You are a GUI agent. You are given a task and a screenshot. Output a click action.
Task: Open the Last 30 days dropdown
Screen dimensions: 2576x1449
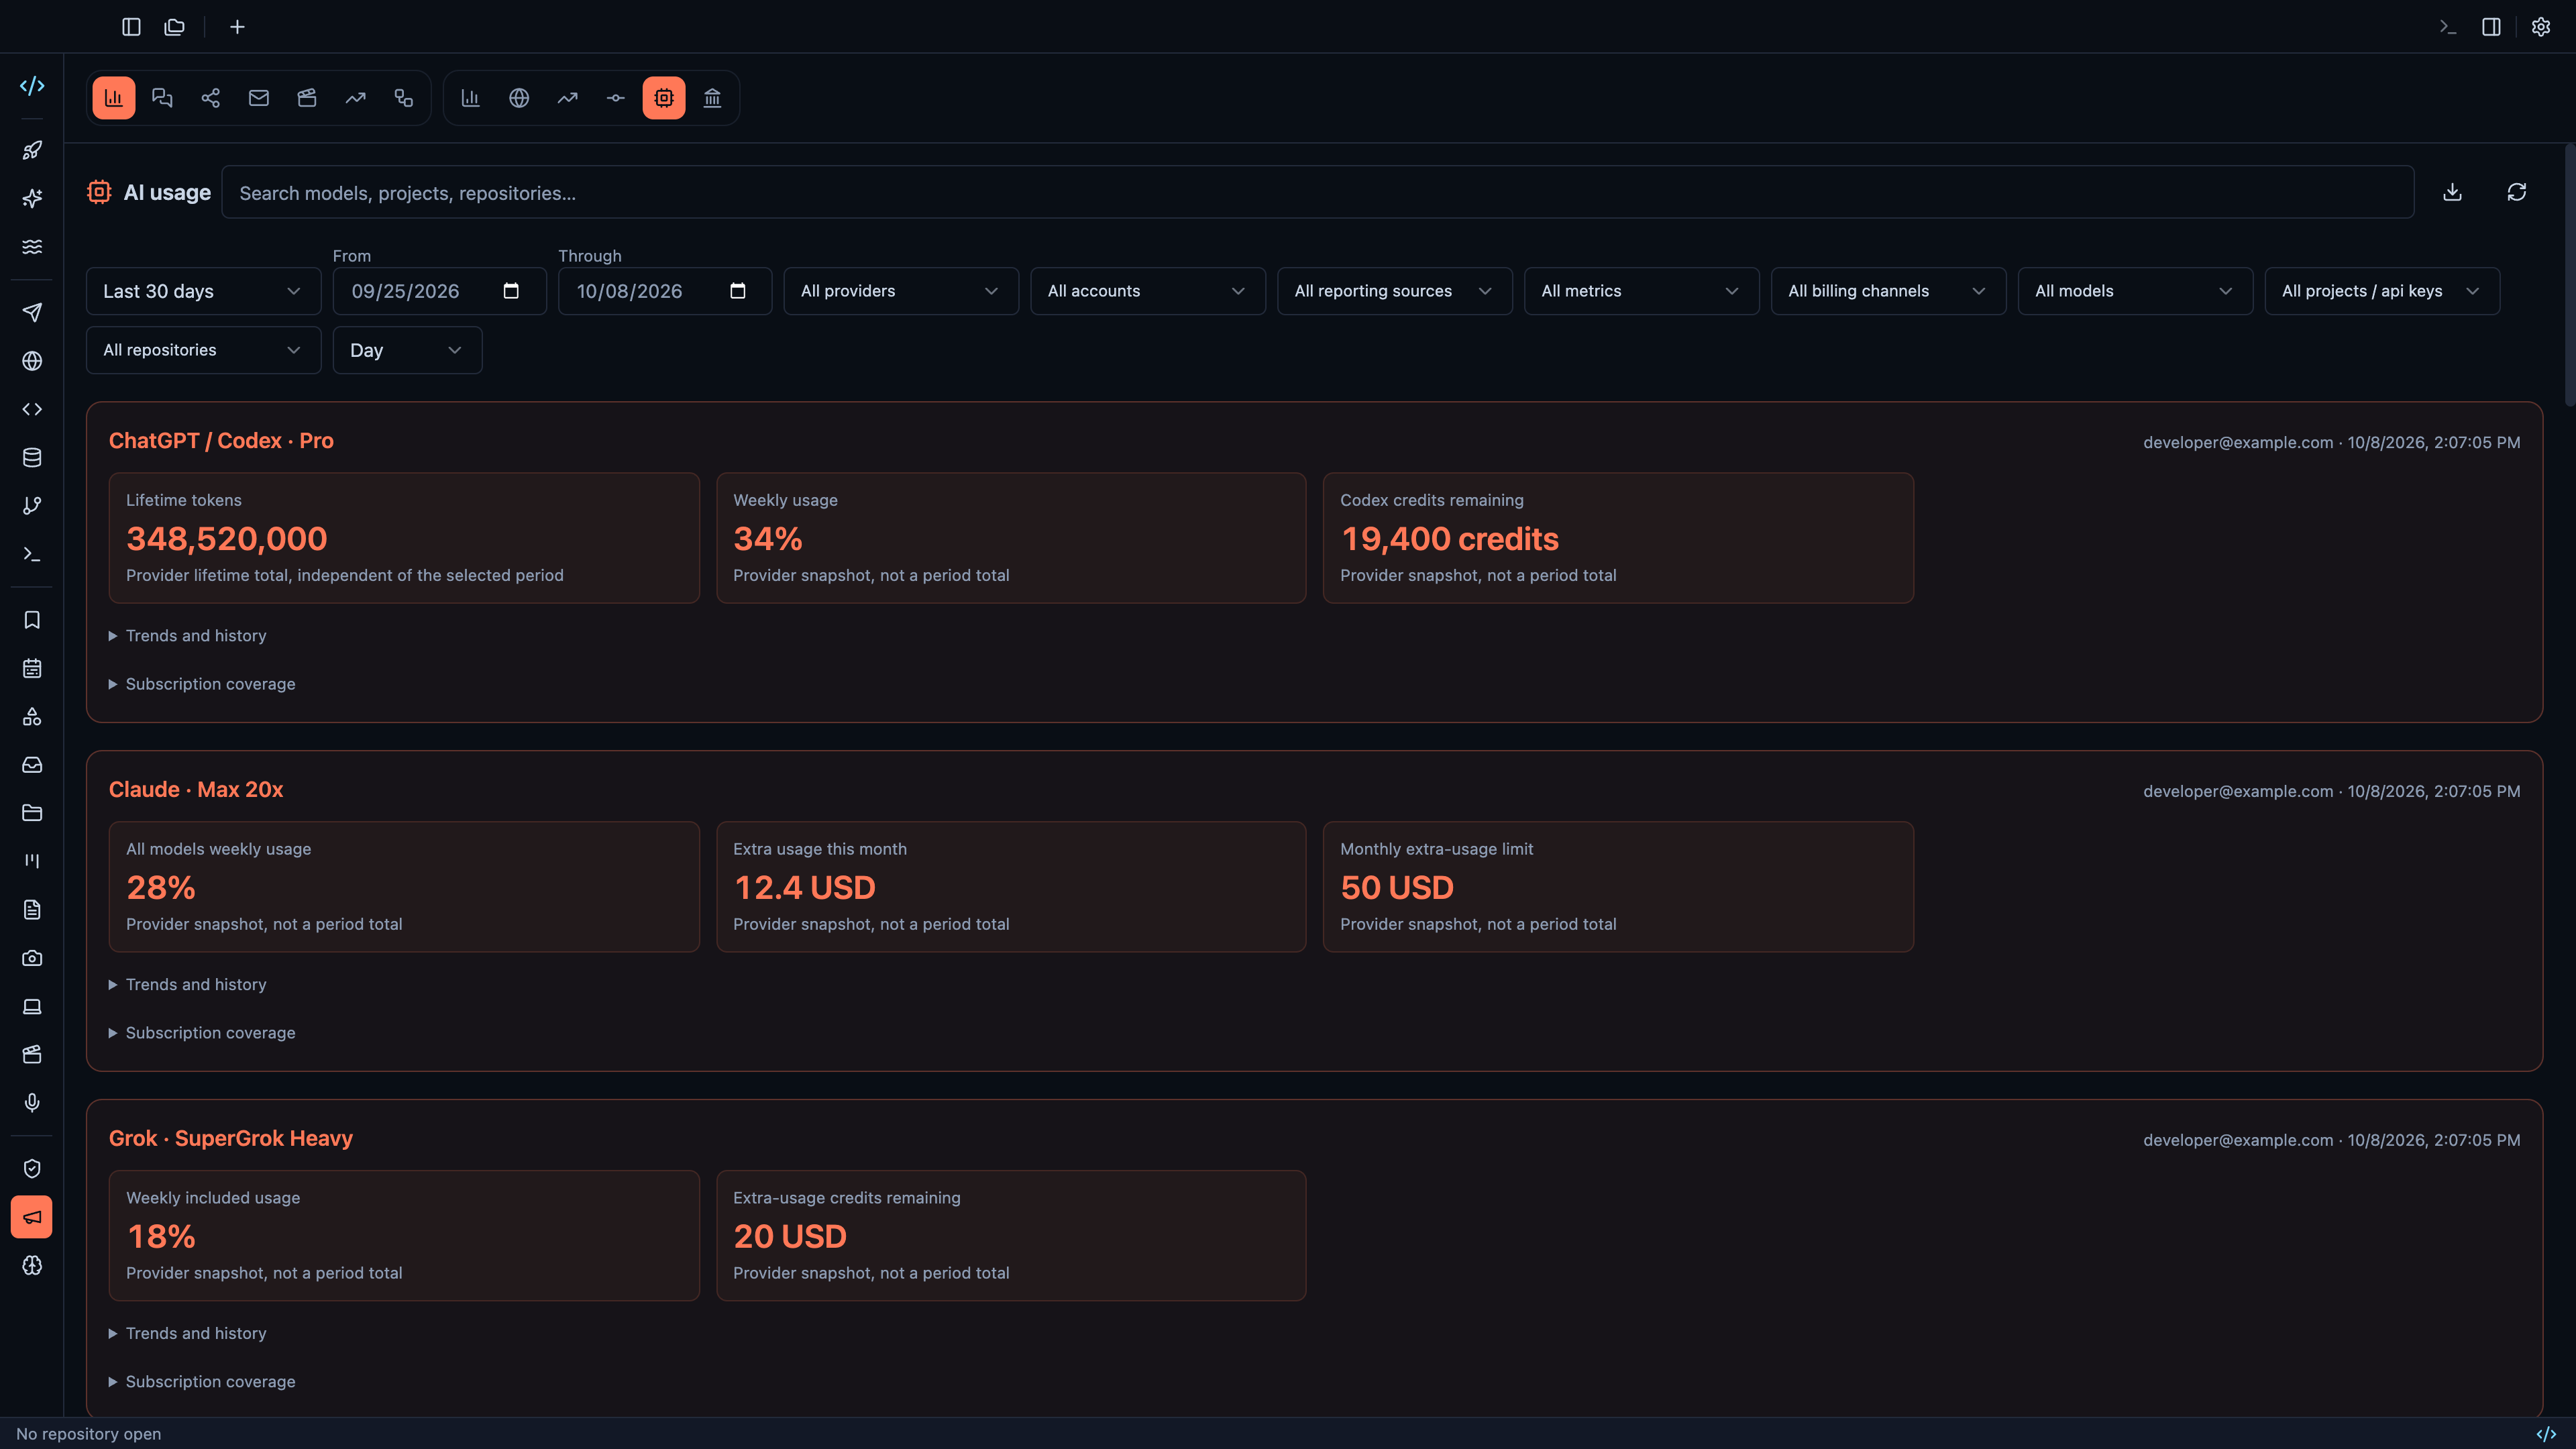[x=203, y=291]
